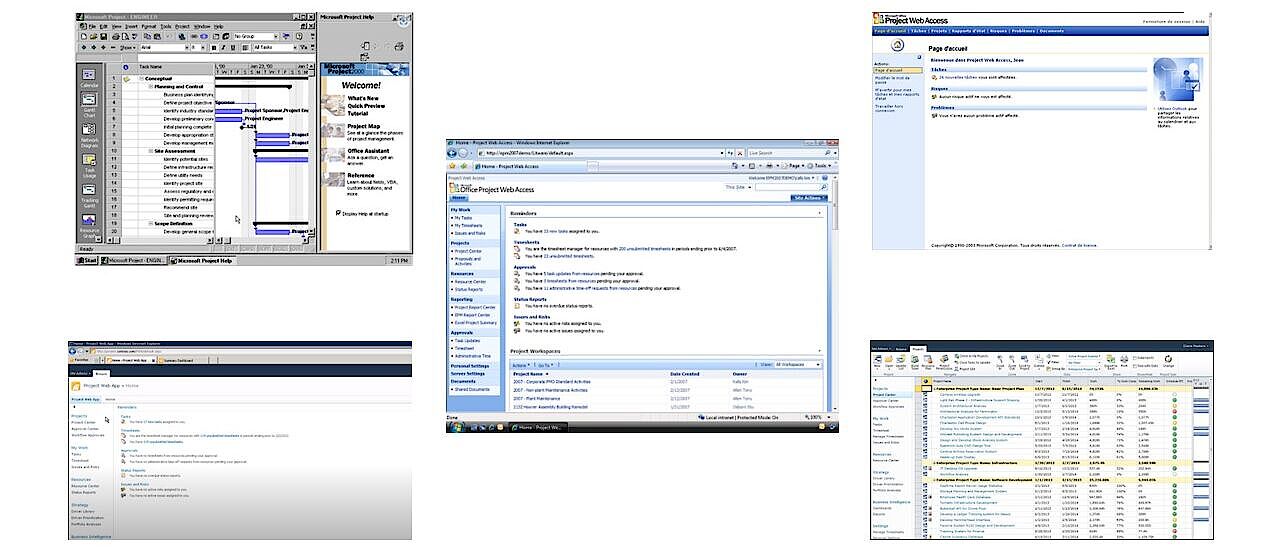The image size is (1280, 557).
Task: Open the Show outline dropdown in Microsoft Project's toolbar
Action: (127, 47)
